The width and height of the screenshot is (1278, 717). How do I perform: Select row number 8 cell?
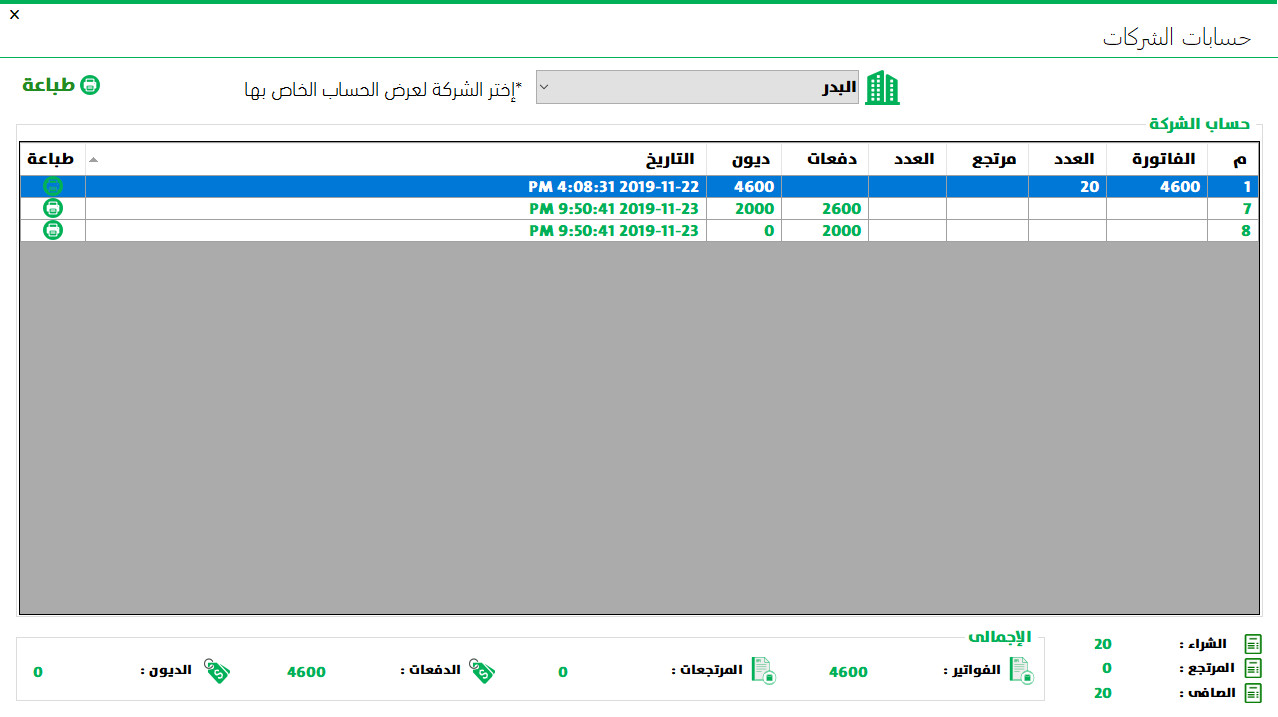pos(1233,231)
